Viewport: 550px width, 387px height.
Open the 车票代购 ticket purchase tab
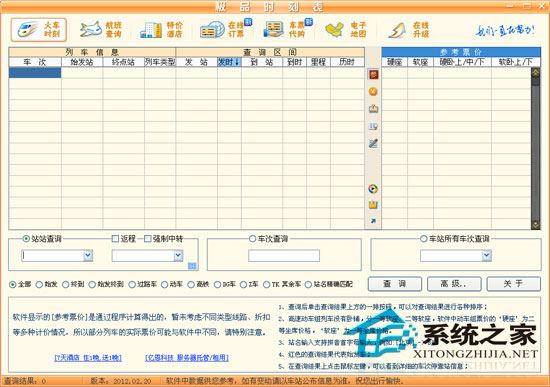point(287,29)
